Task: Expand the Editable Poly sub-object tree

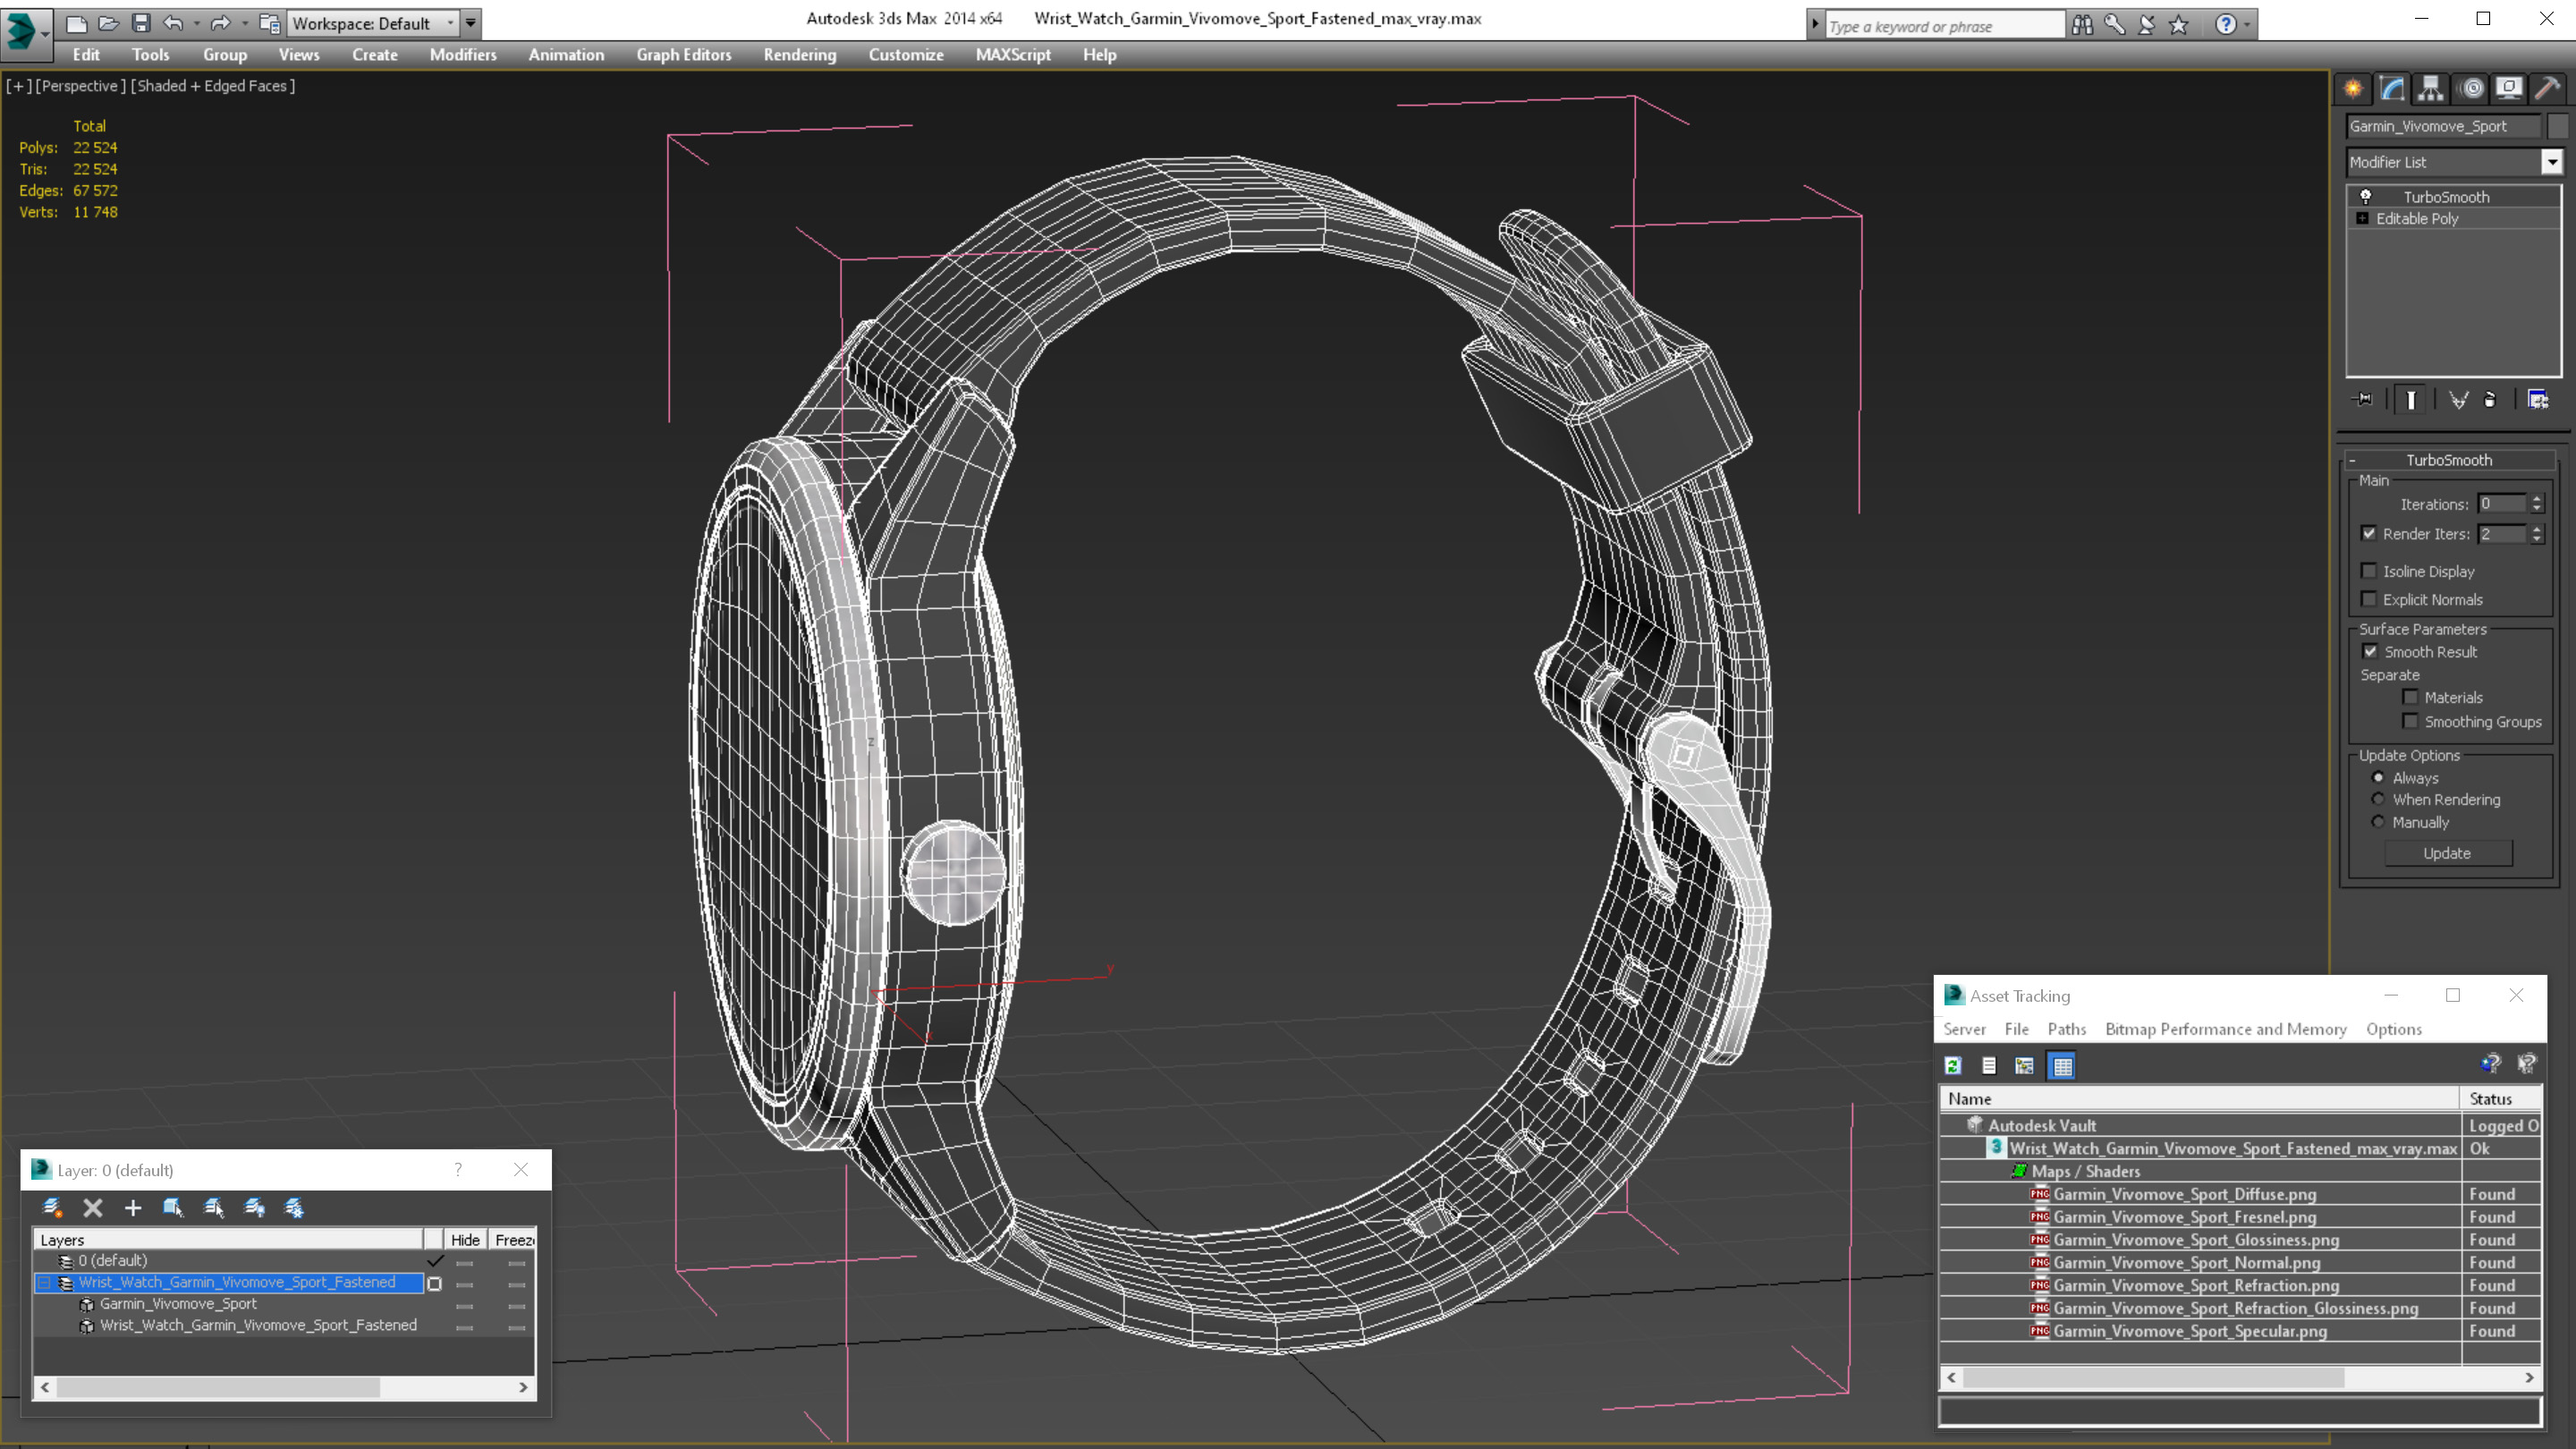Action: coord(2363,218)
